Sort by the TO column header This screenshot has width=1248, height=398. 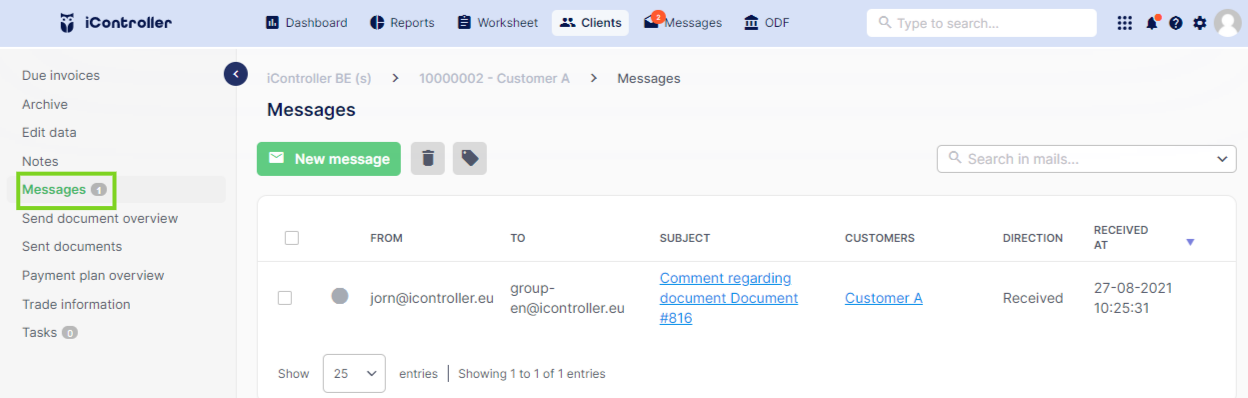(x=517, y=238)
